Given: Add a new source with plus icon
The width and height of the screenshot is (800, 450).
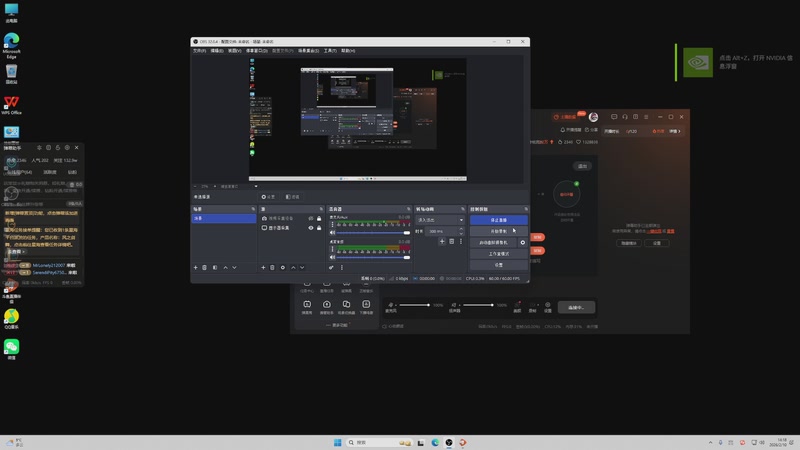Looking at the screenshot, I should point(263,267).
